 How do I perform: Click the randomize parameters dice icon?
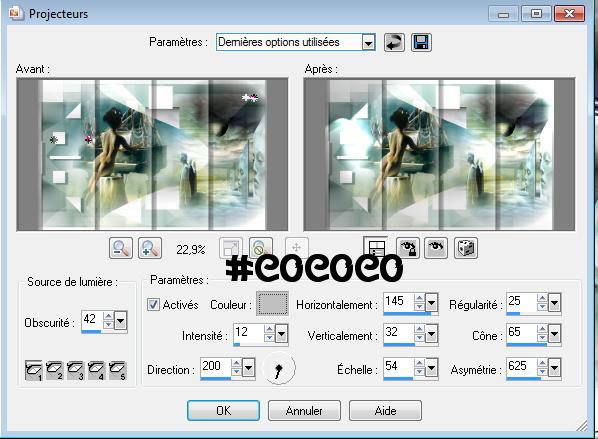point(466,248)
